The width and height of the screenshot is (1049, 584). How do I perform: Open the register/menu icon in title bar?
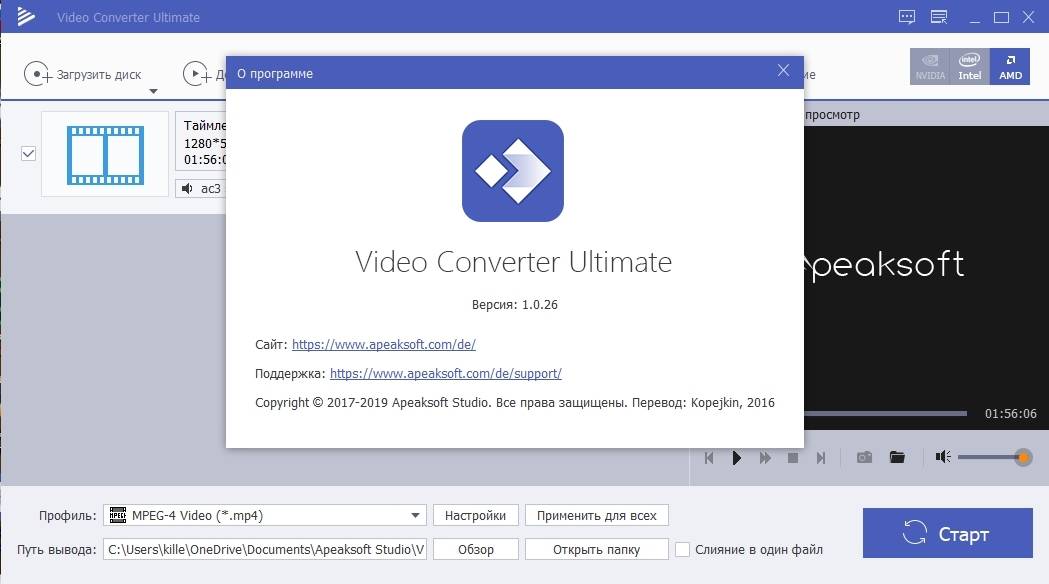[x=939, y=17]
